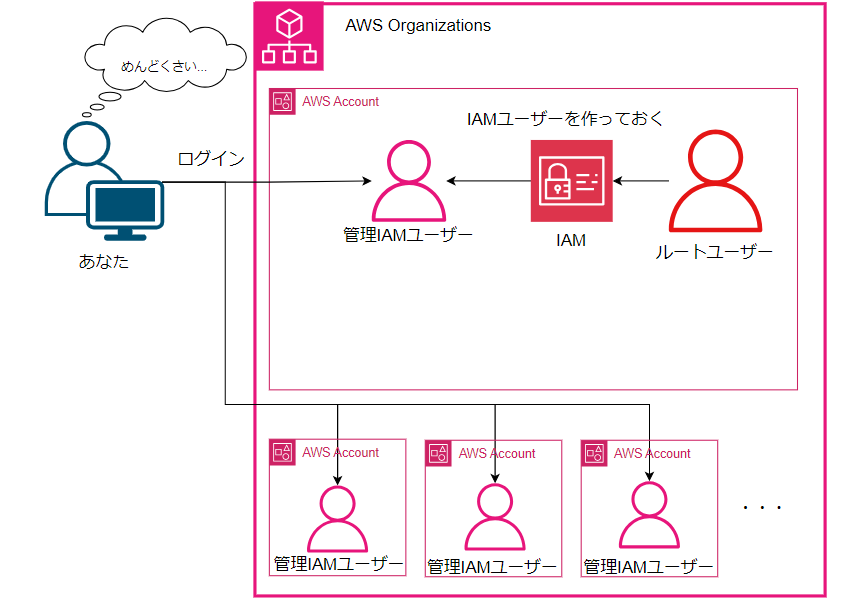Viewport: 859px width, 601px height.
Task: Click AWS Account label of the large box
Action: pos(340,101)
